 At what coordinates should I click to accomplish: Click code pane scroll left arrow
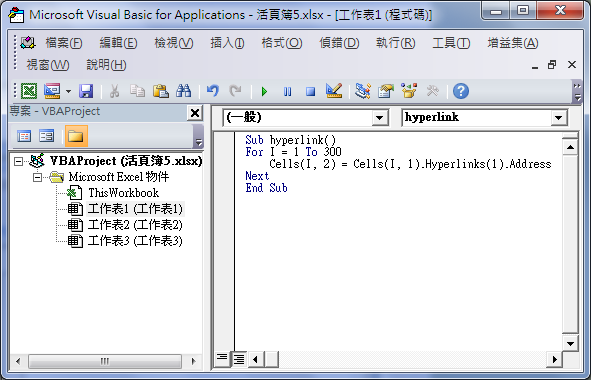pyautogui.click(x=256, y=359)
